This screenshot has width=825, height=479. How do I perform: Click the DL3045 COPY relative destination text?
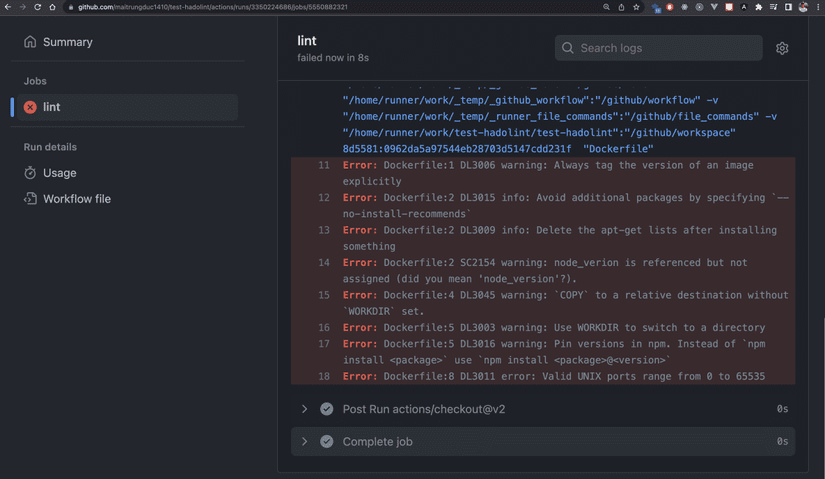tap(566, 303)
